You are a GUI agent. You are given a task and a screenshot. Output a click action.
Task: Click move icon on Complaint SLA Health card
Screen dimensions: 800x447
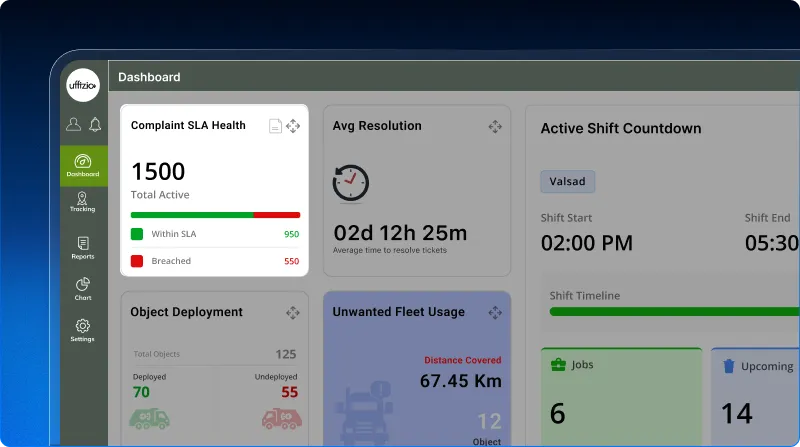click(x=293, y=126)
